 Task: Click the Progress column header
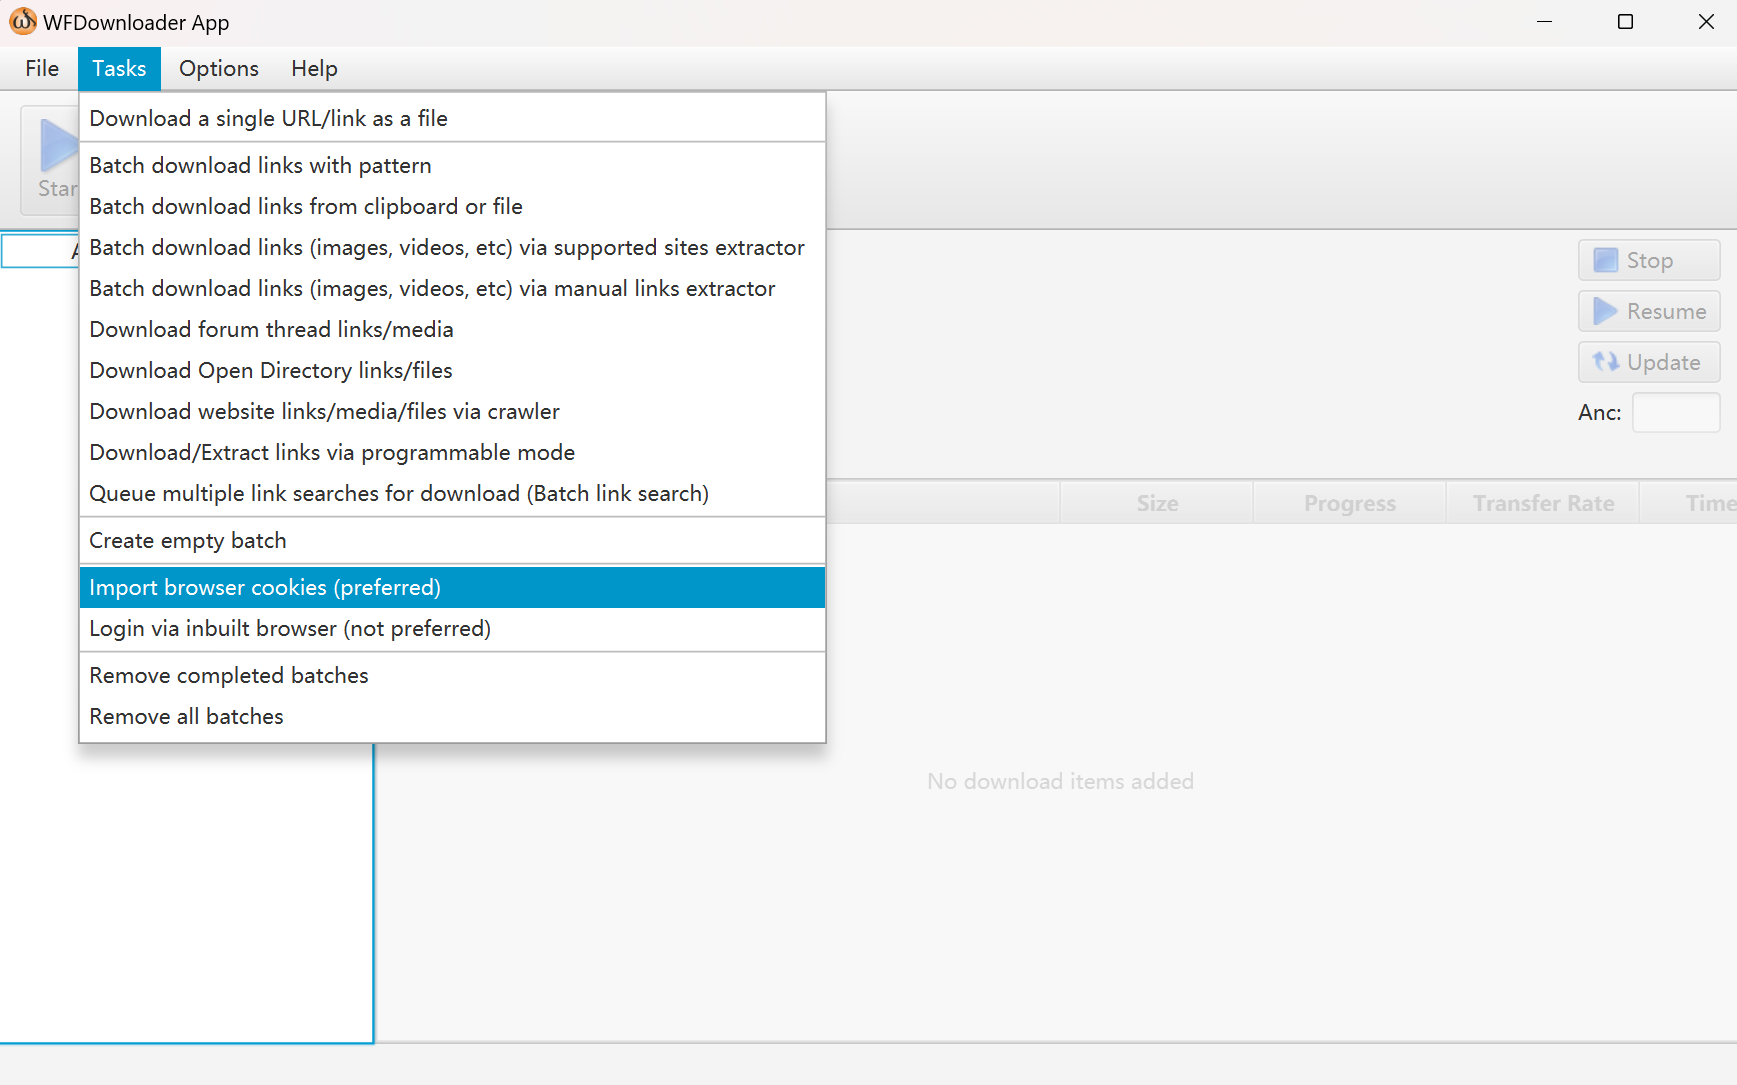tap(1349, 504)
